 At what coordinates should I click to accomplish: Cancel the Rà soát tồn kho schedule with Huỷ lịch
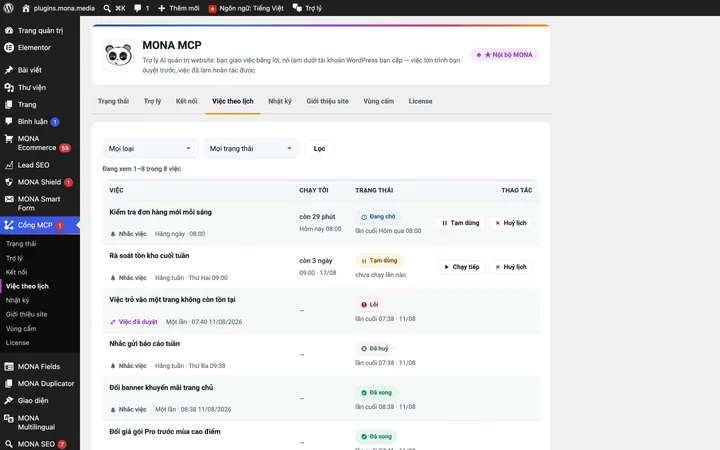pos(511,267)
